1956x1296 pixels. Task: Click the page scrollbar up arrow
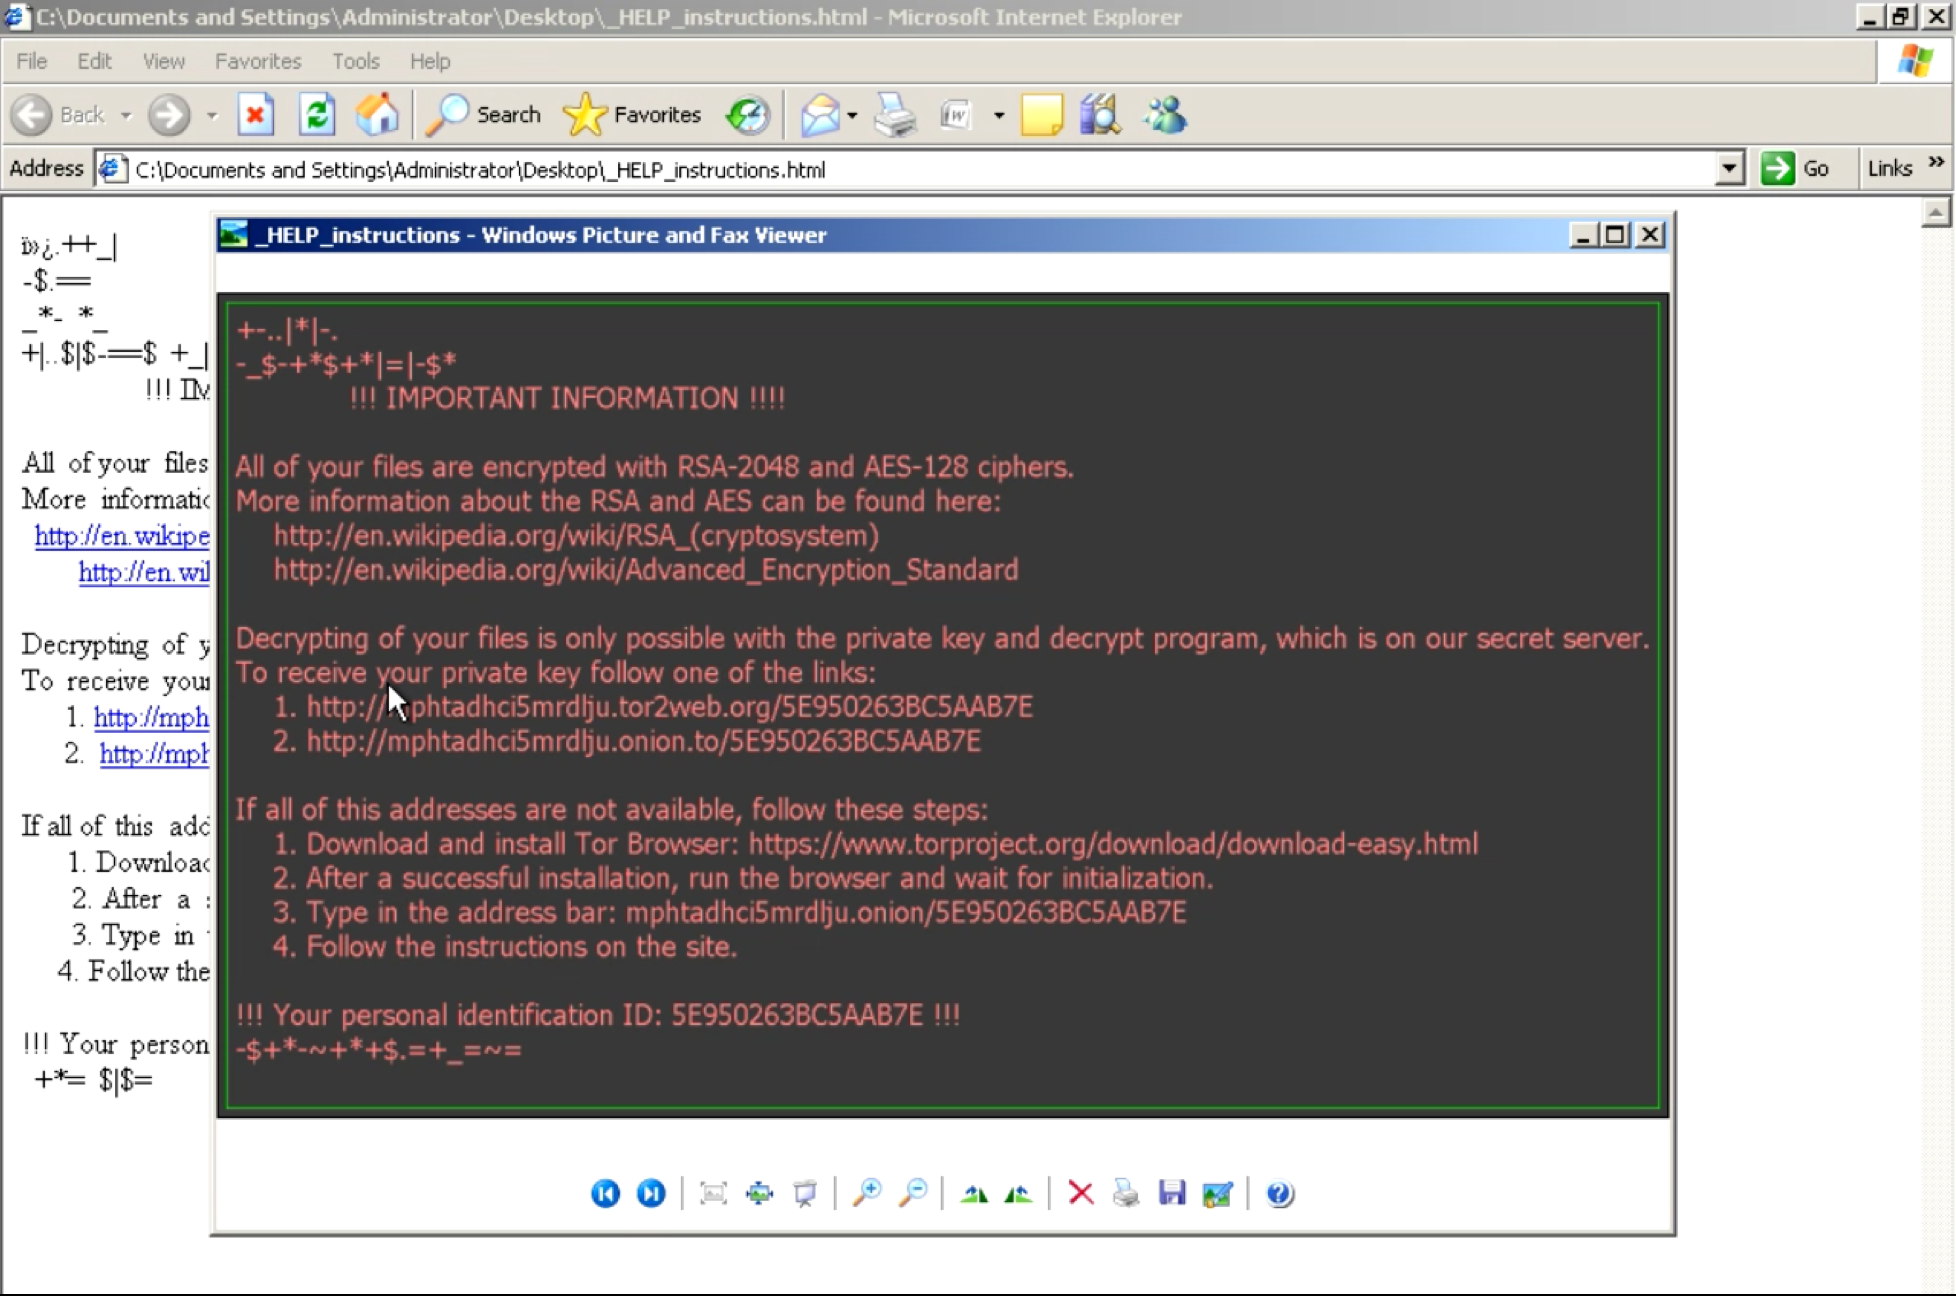click(x=1936, y=212)
